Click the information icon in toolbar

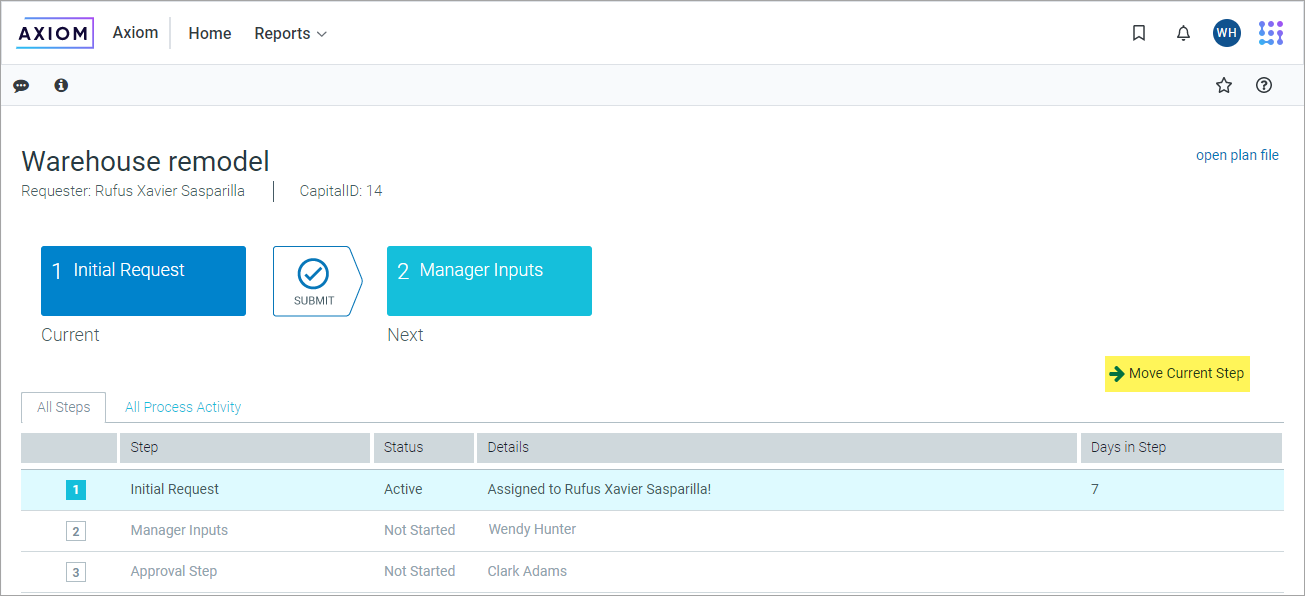(x=61, y=86)
